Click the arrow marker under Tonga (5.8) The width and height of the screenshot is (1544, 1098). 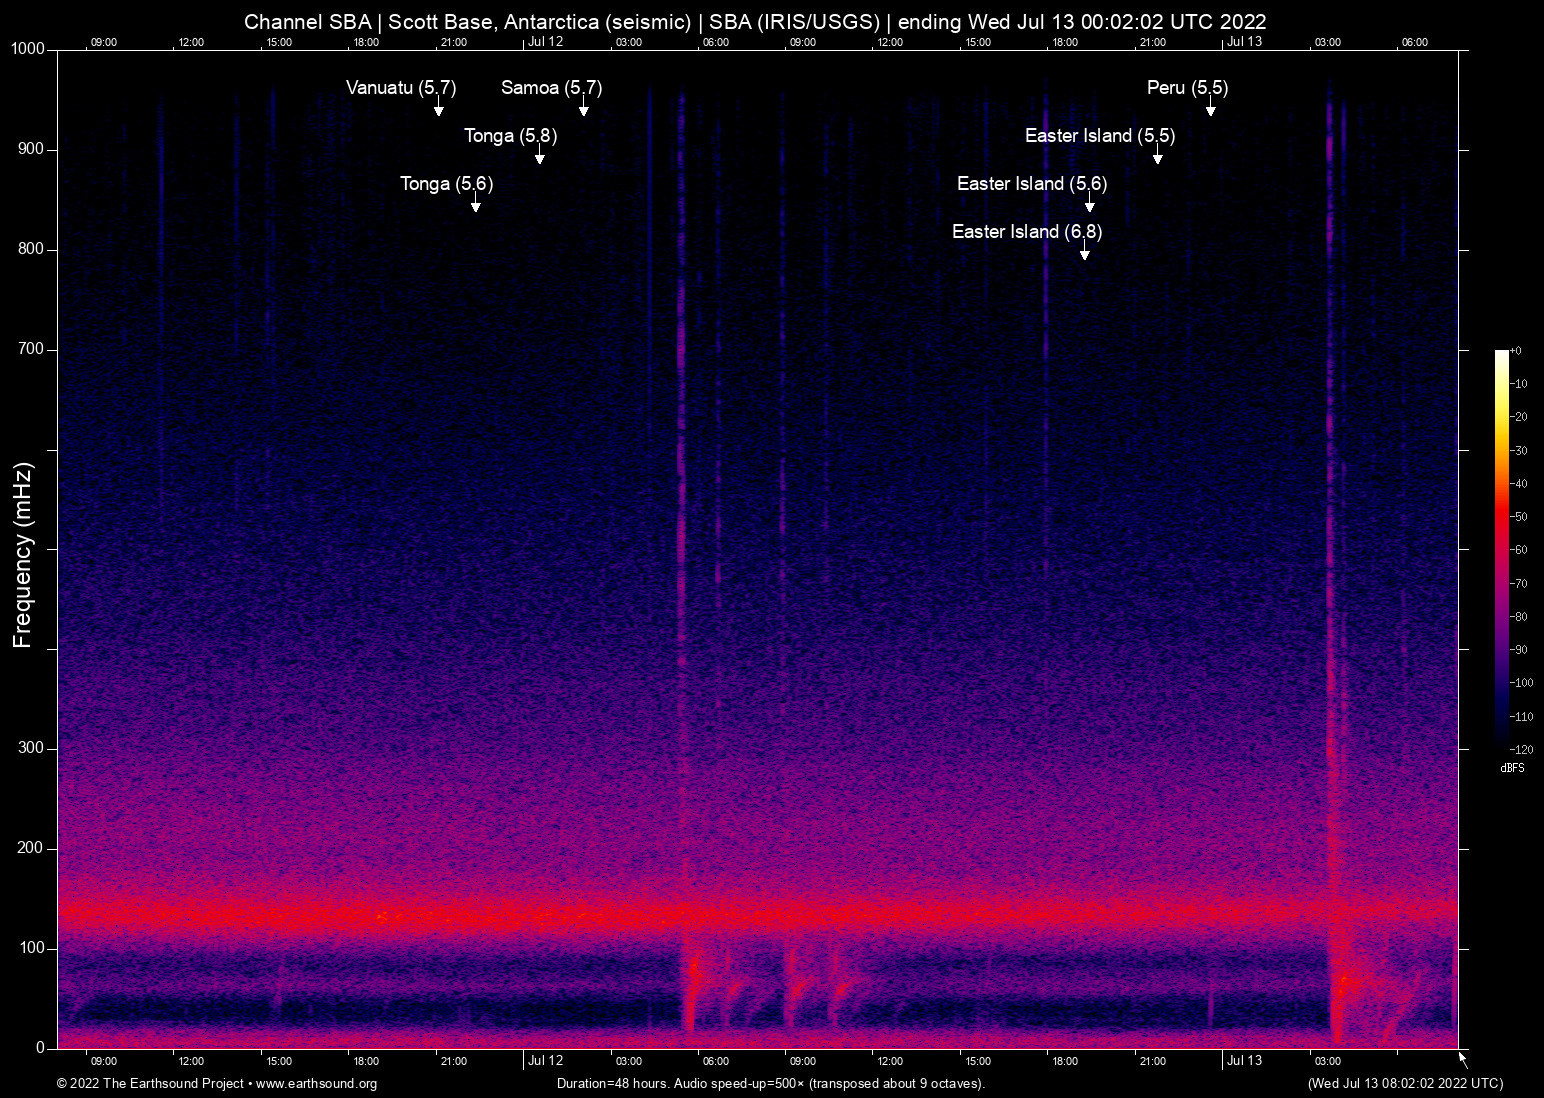tap(540, 157)
